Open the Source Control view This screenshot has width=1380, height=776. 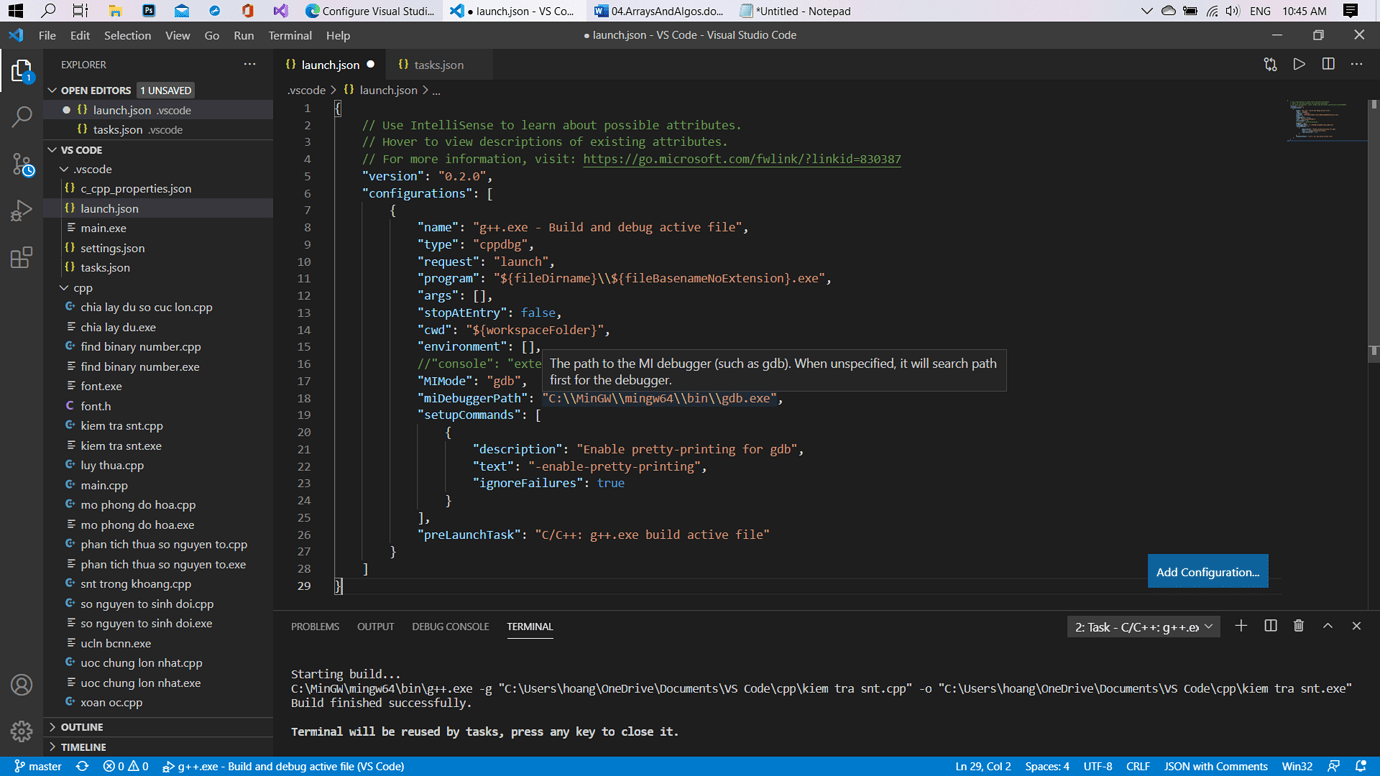tap(22, 164)
